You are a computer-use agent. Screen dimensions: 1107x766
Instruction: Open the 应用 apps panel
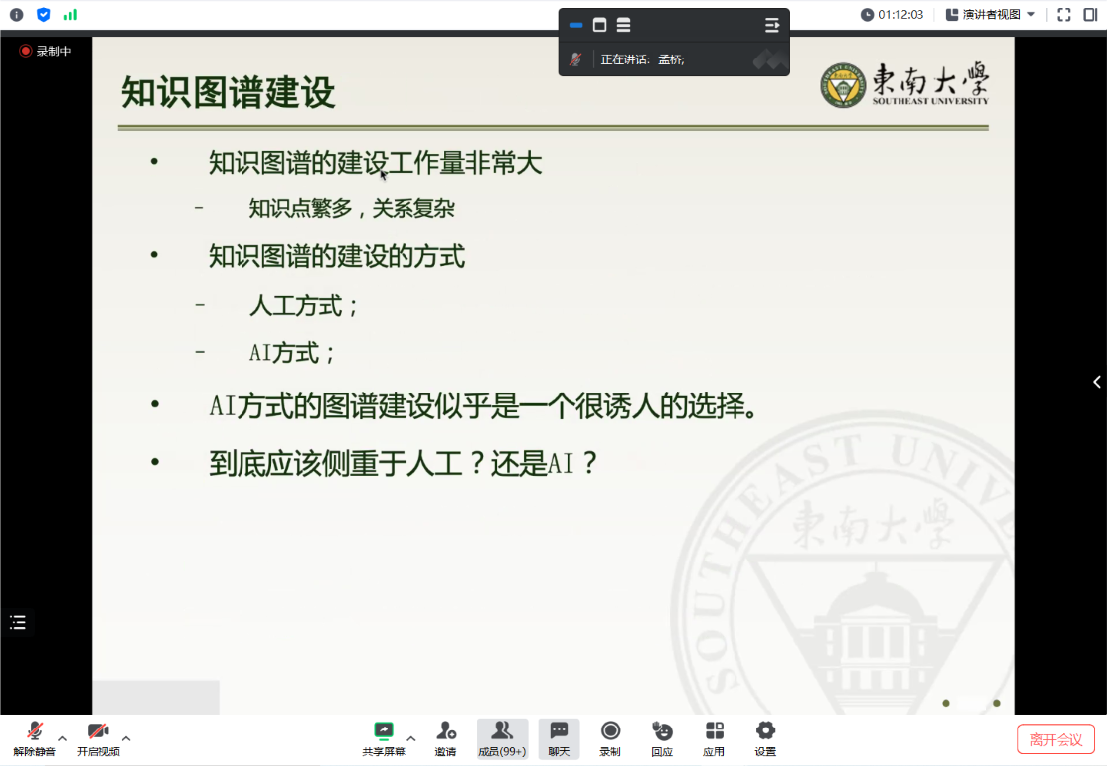714,739
